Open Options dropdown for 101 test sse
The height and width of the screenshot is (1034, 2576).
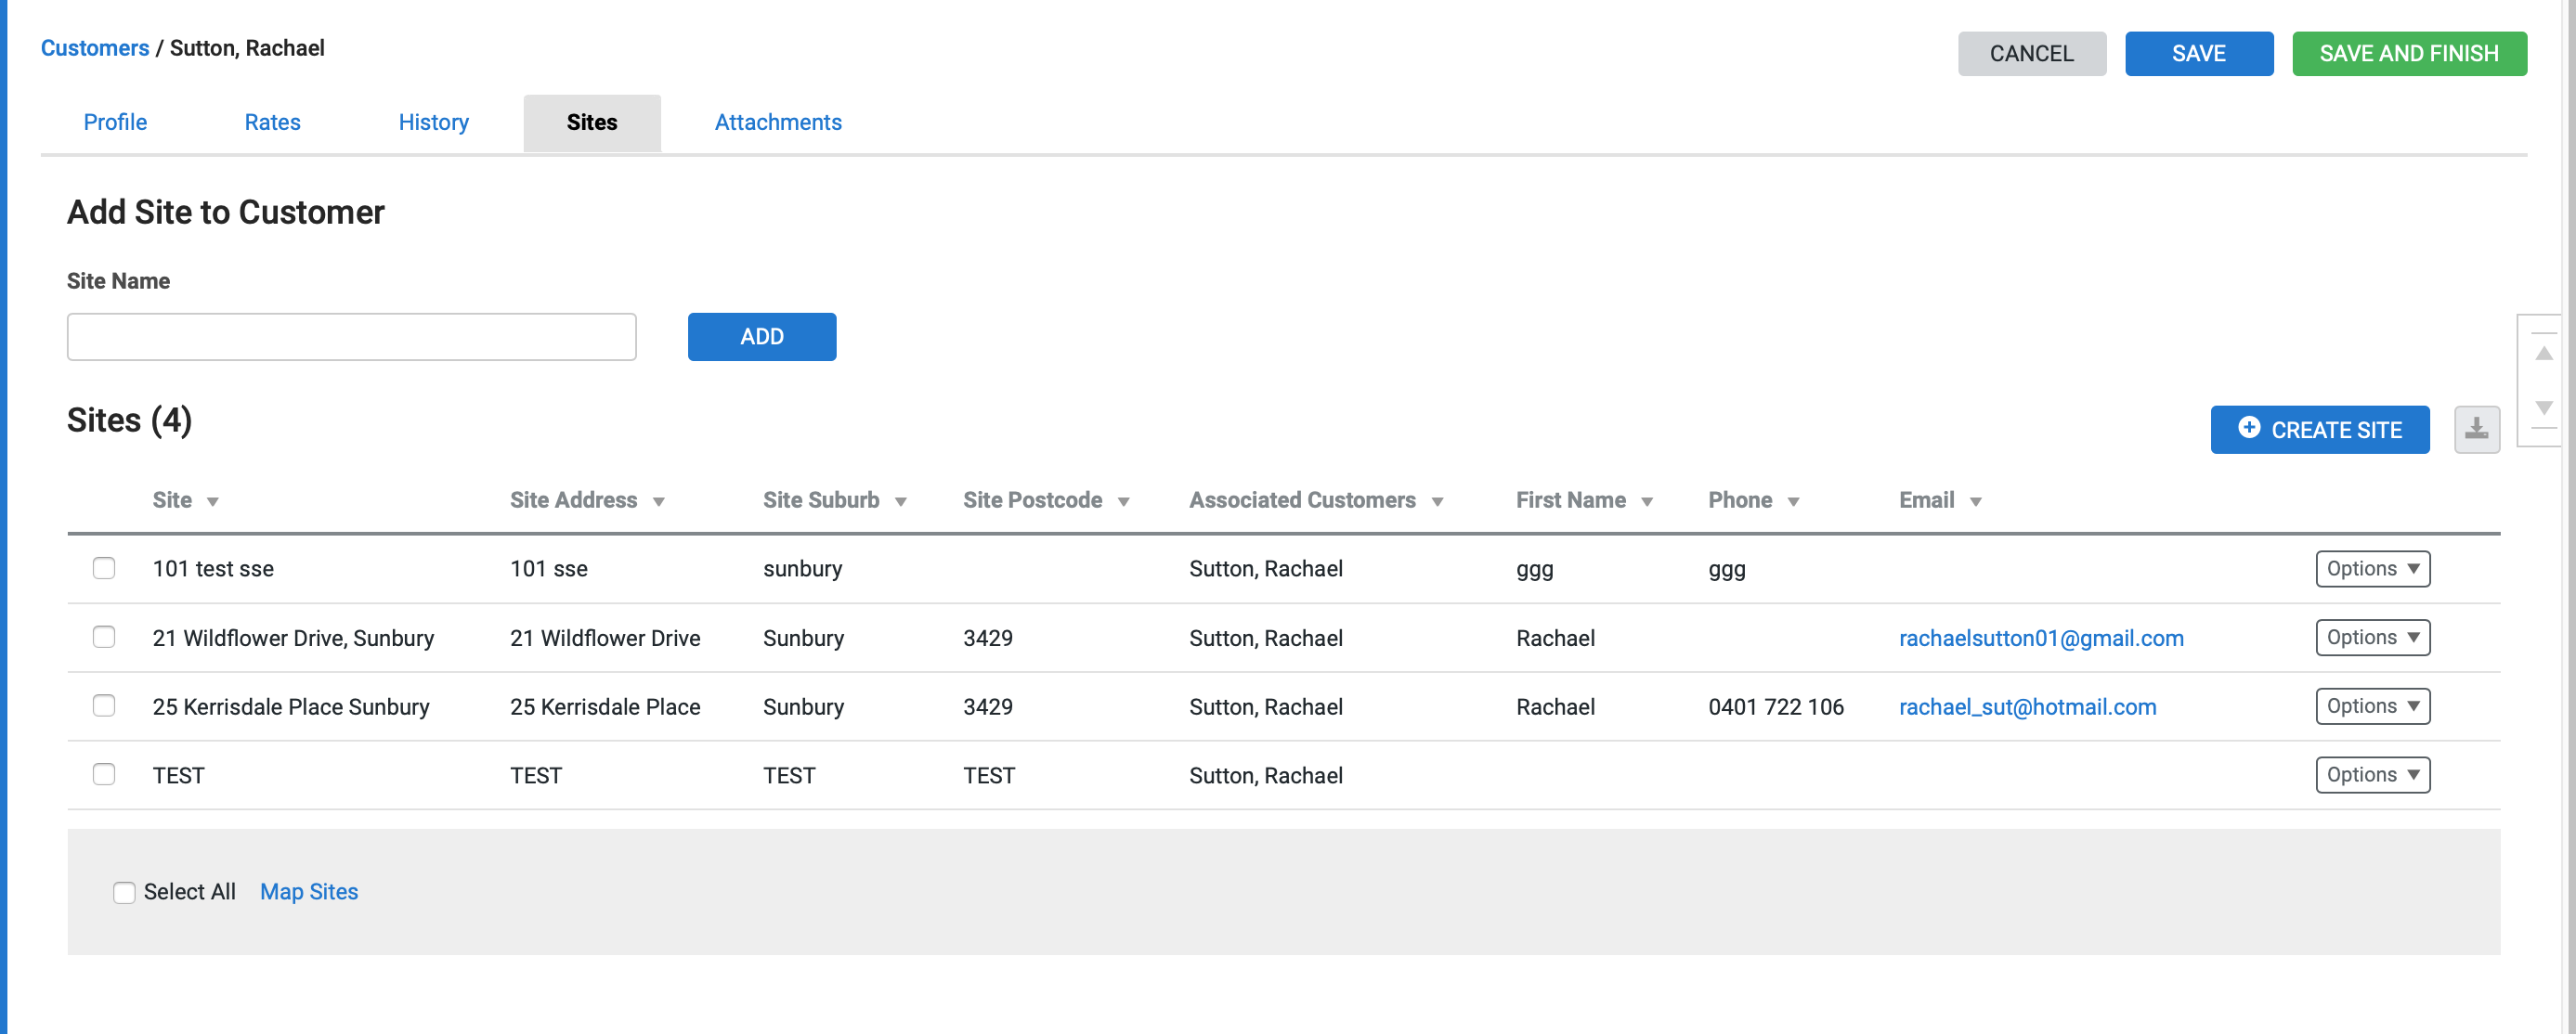pyautogui.click(x=2372, y=568)
